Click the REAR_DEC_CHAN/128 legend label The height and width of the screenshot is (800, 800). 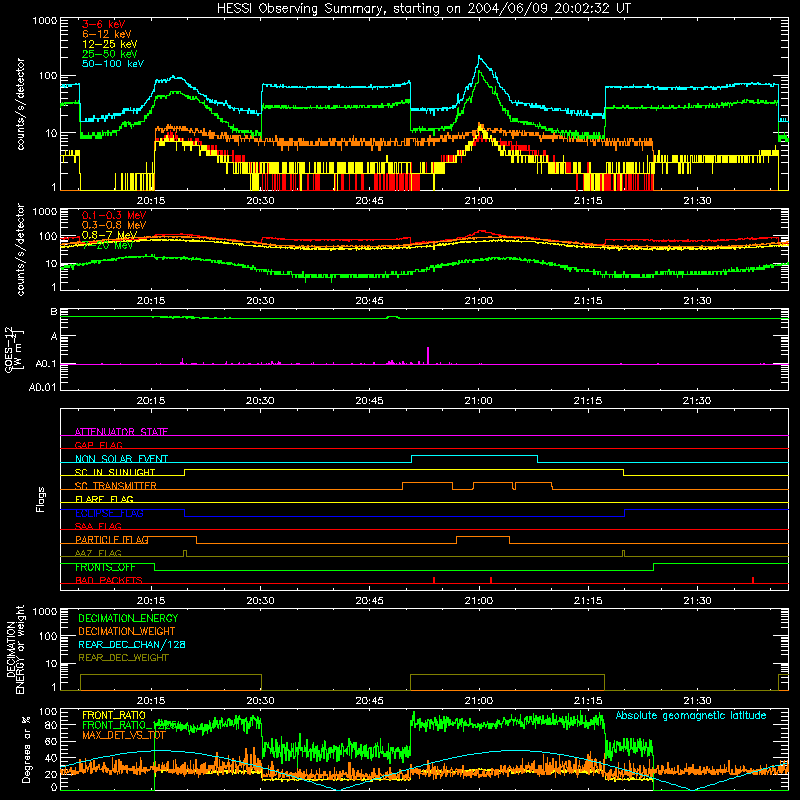point(132,645)
